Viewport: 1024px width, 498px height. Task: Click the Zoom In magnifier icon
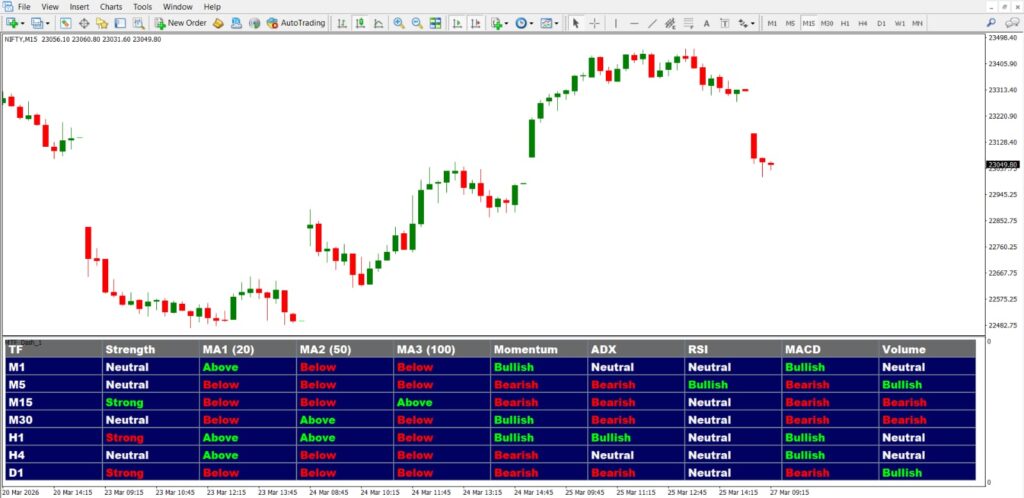click(399, 22)
